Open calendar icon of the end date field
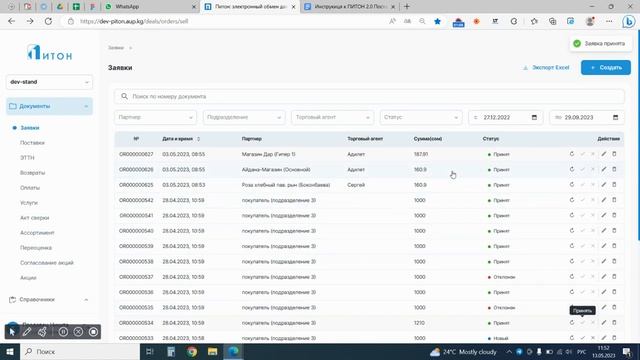Viewport: 640px width, 360px height. coord(616,118)
